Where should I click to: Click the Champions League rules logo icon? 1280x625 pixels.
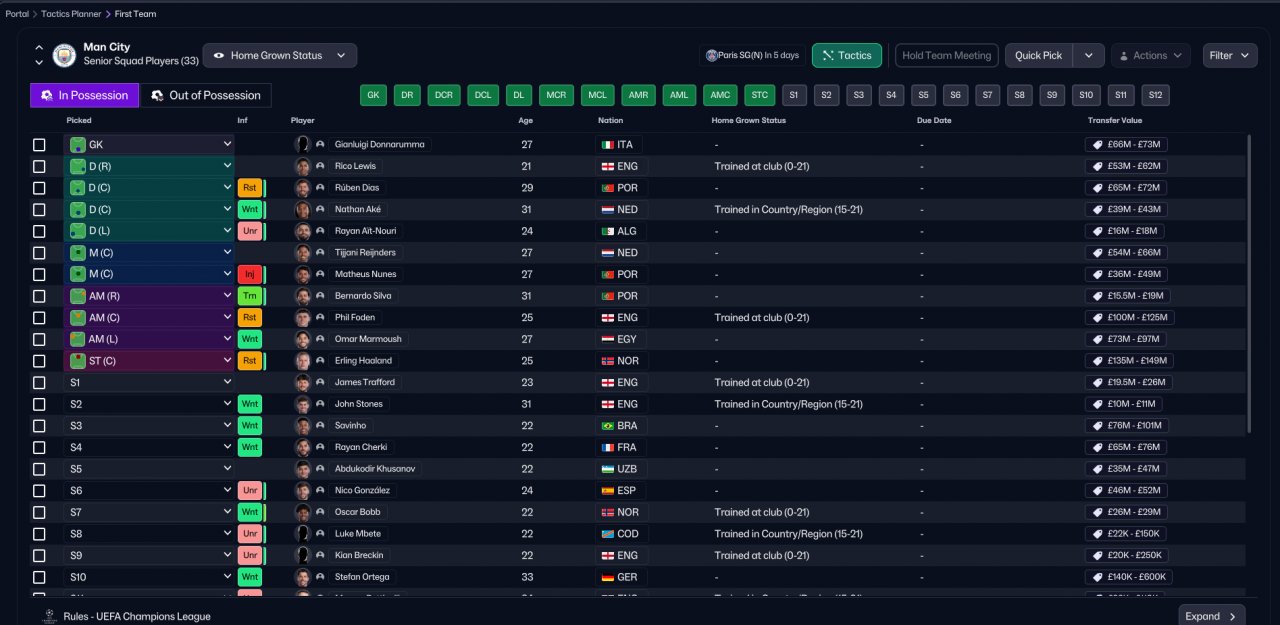click(x=48, y=616)
